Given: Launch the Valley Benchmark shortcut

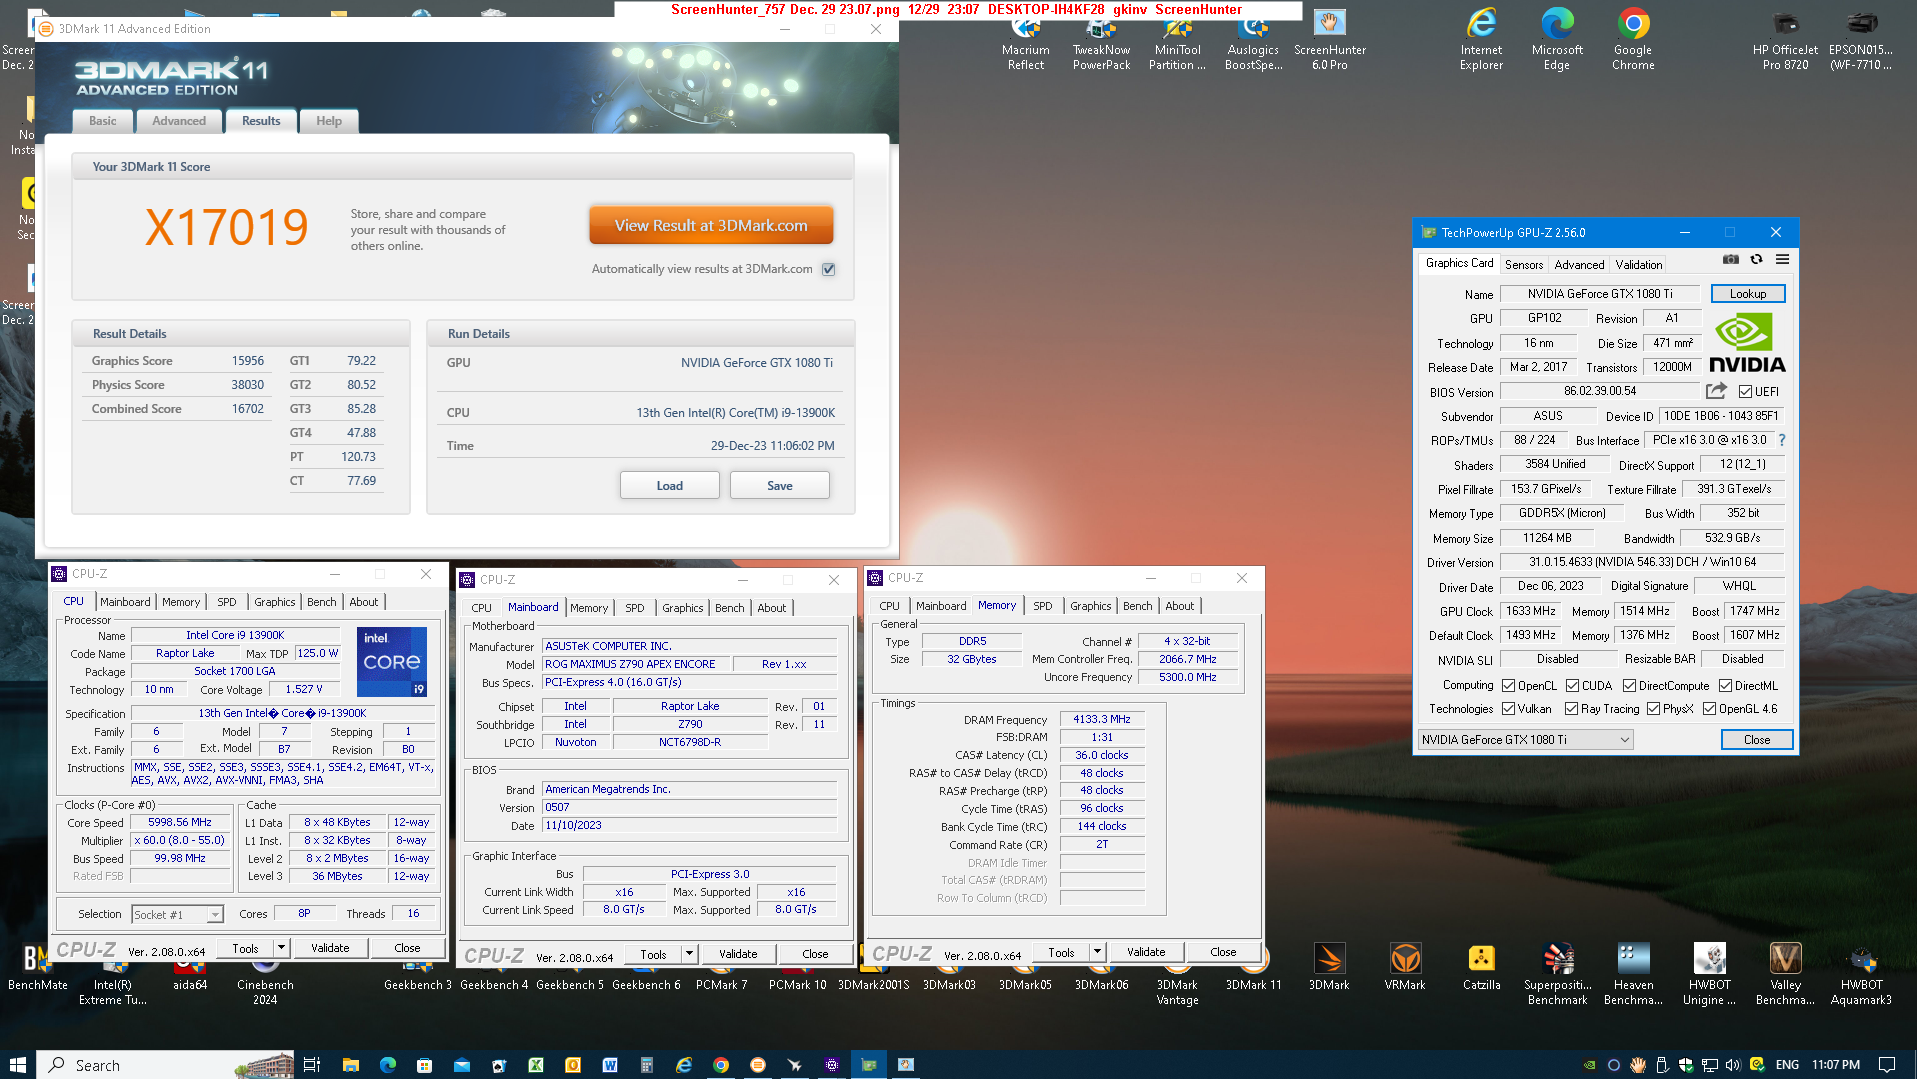Looking at the screenshot, I should 1785,974.
